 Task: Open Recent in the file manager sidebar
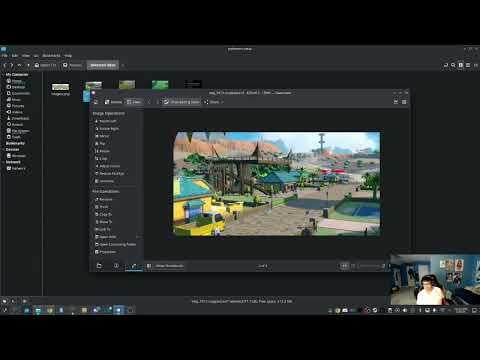15,124
